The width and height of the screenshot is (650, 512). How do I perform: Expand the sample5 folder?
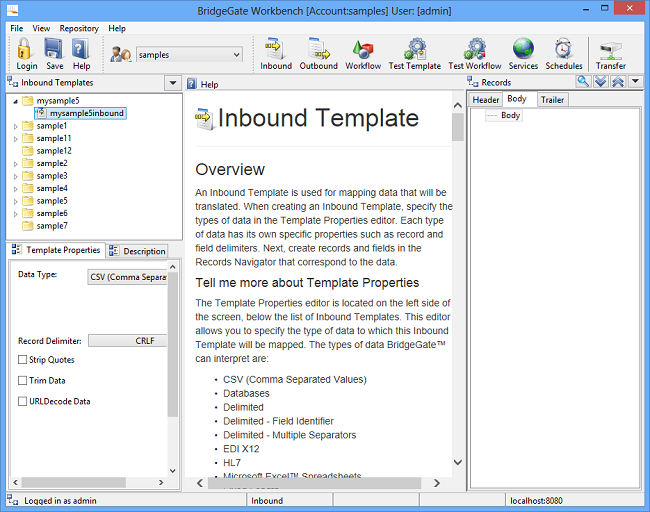coord(15,201)
